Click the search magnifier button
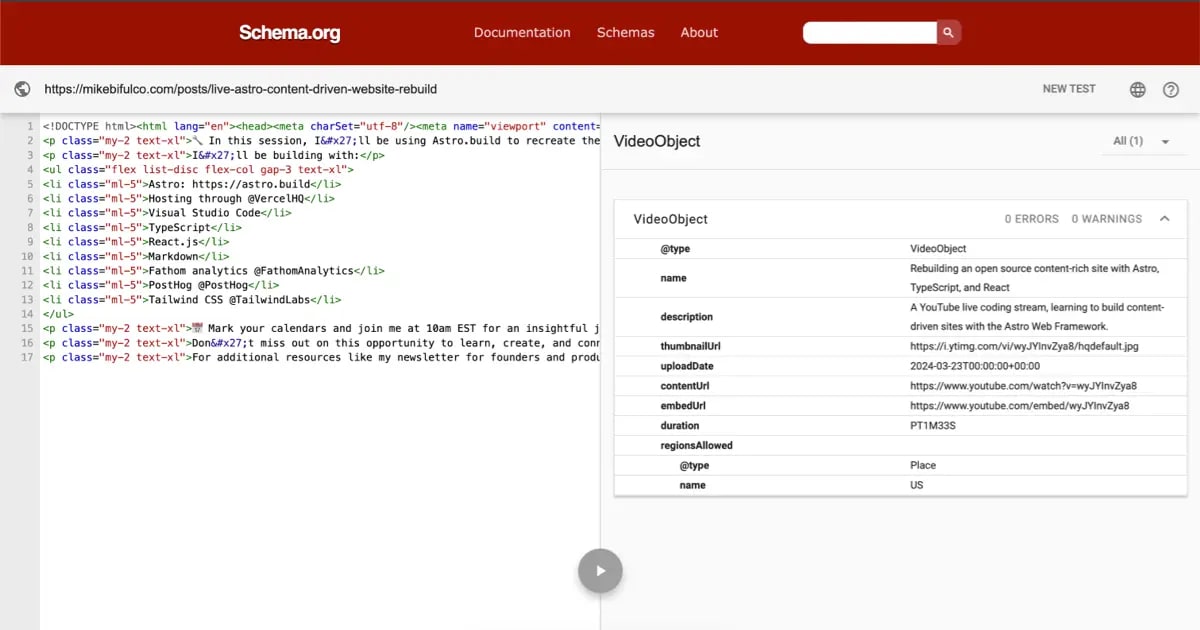This screenshot has width=1200, height=630. point(949,33)
